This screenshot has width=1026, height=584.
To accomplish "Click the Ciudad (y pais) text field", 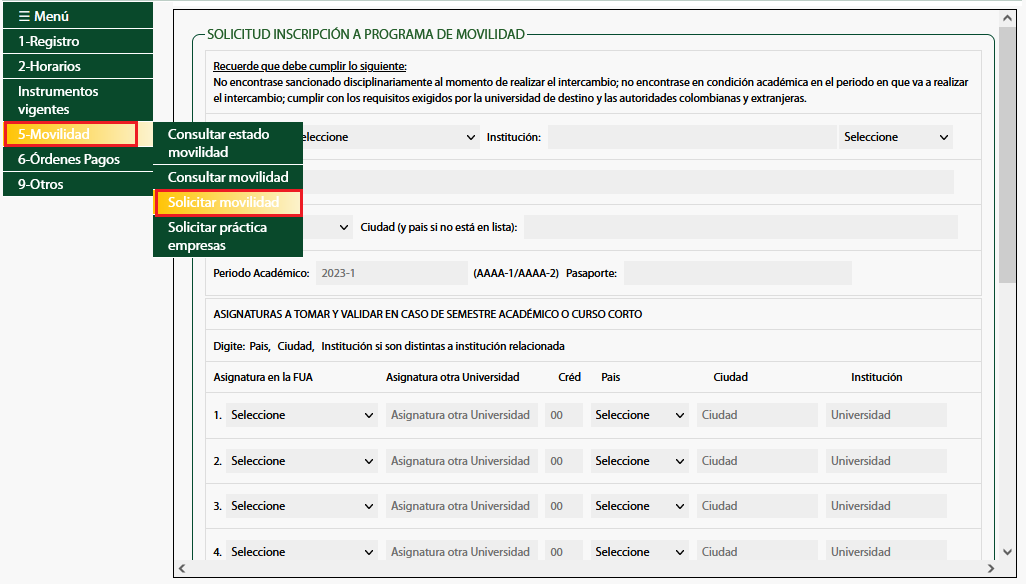I will 741,227.
